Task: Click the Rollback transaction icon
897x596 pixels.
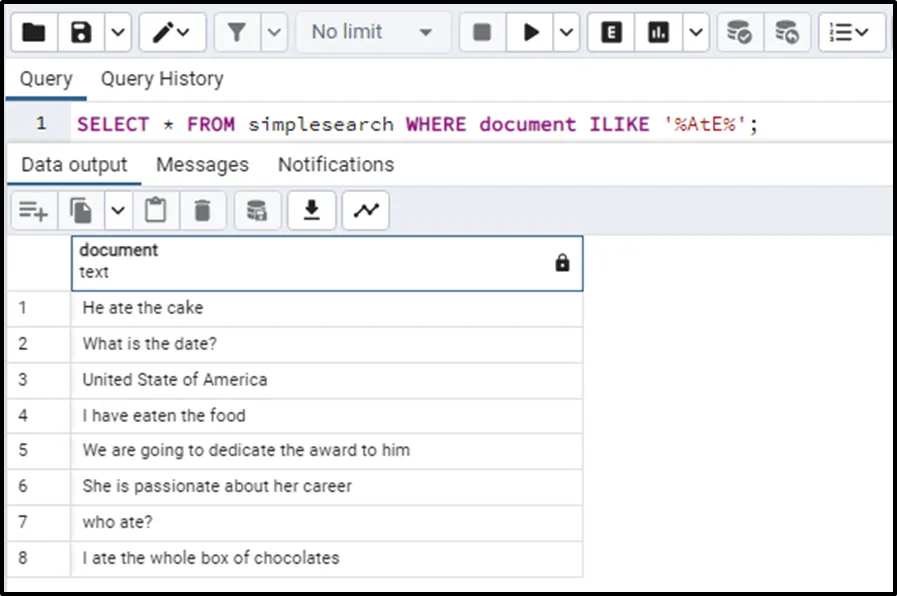Action: (787, 33)
